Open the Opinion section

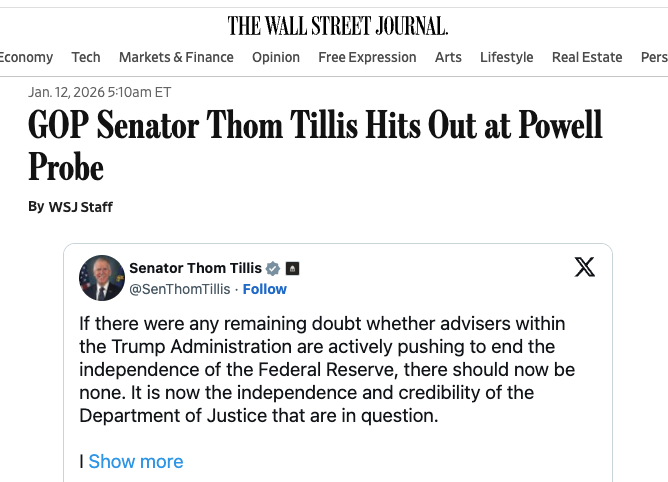pos(276,57)
